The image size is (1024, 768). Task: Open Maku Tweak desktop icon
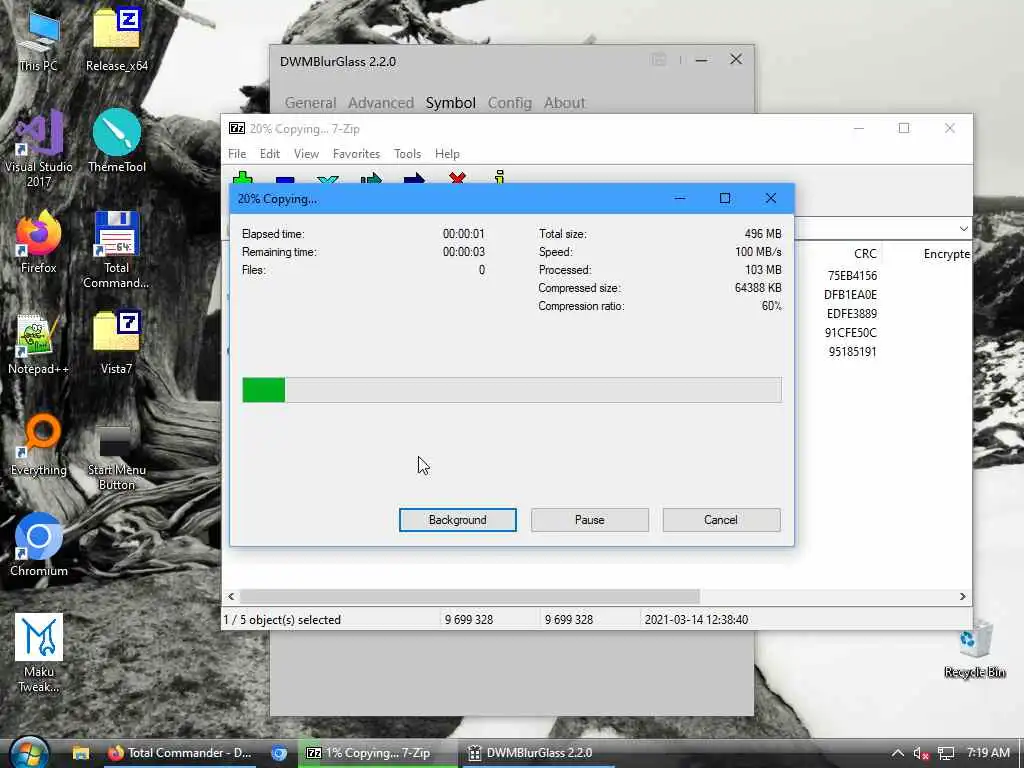tap(39, 653)
